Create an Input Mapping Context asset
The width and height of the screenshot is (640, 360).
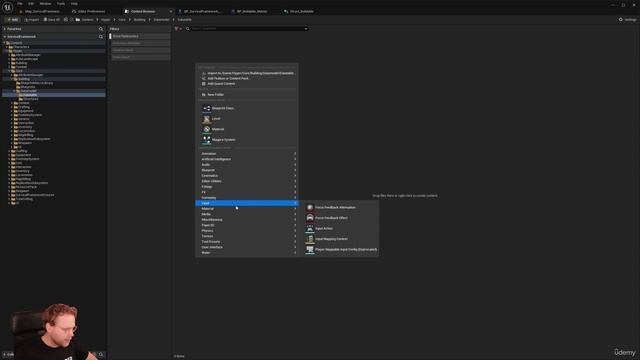point(340,239)
